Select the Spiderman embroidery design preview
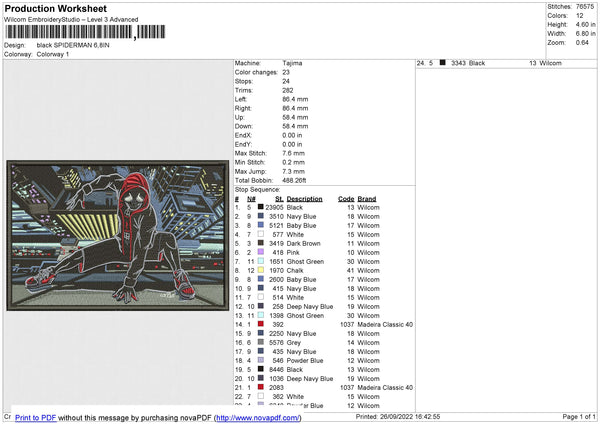 coord(118,235)
